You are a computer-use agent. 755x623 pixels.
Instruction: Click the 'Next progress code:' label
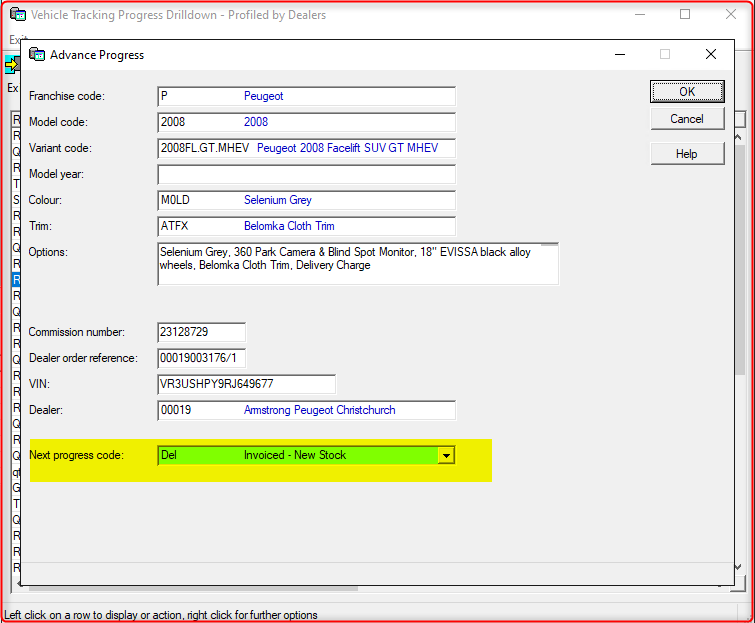click(x=76, y=455)
